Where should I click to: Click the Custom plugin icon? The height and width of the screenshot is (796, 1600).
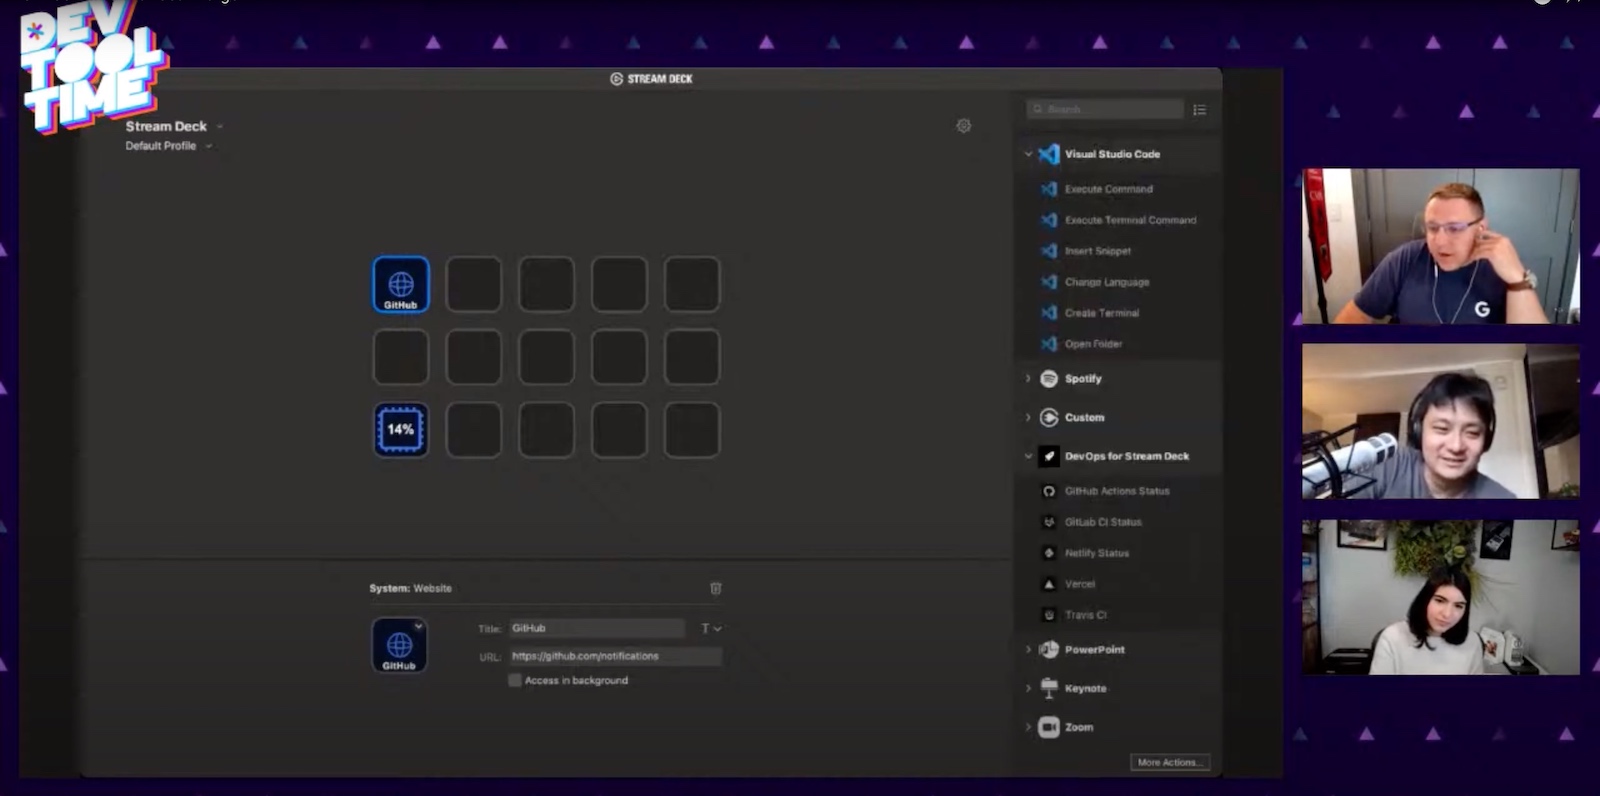pyautogui.click(x=1049, y=417)
